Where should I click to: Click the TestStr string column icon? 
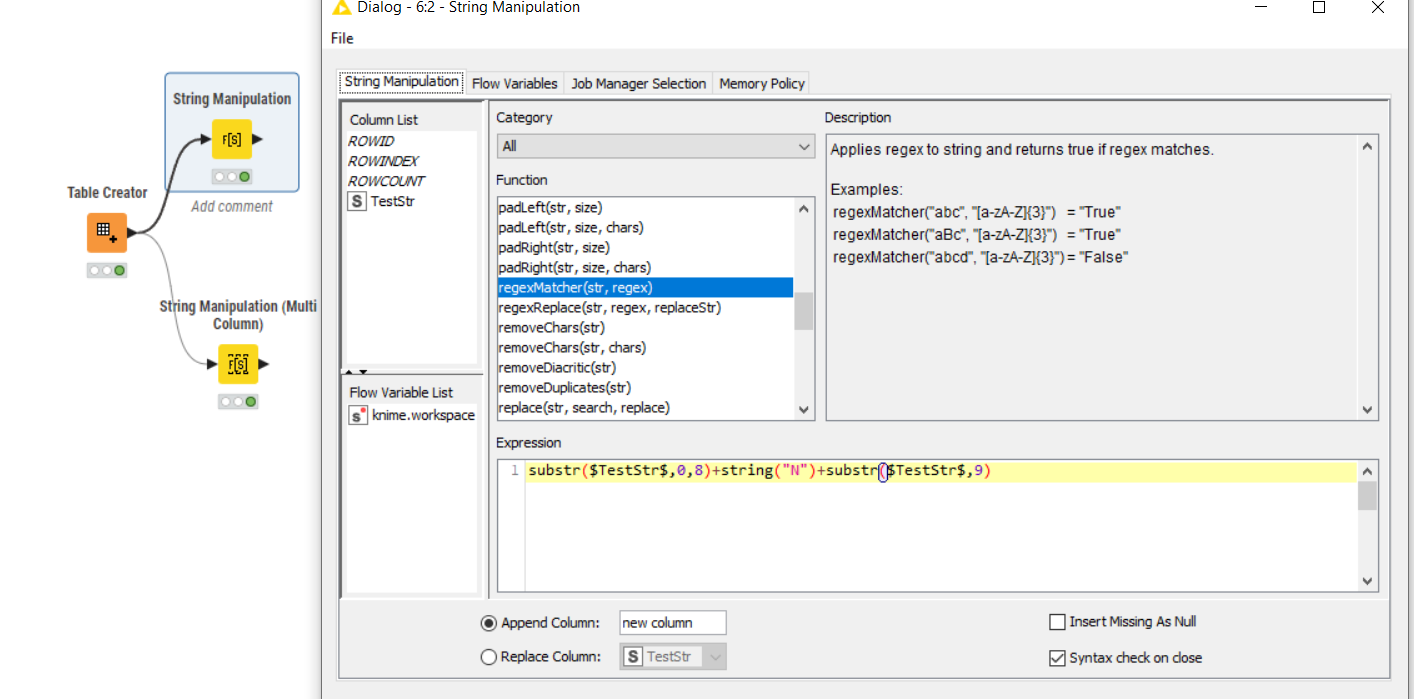coord(356,201)
